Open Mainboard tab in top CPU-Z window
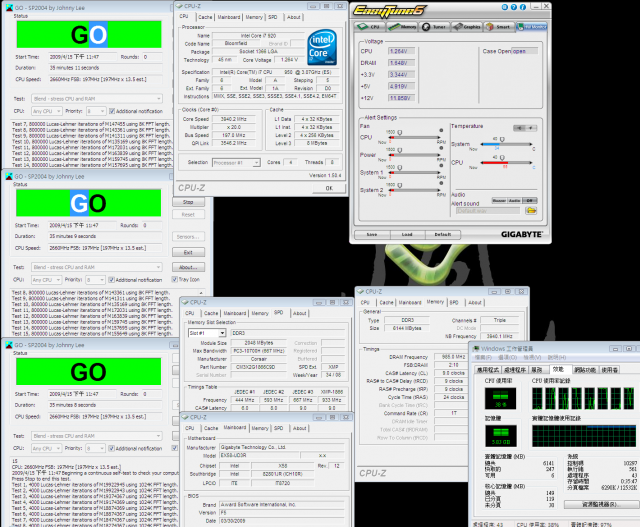640x527 pixels. click(x=229, y=17)
